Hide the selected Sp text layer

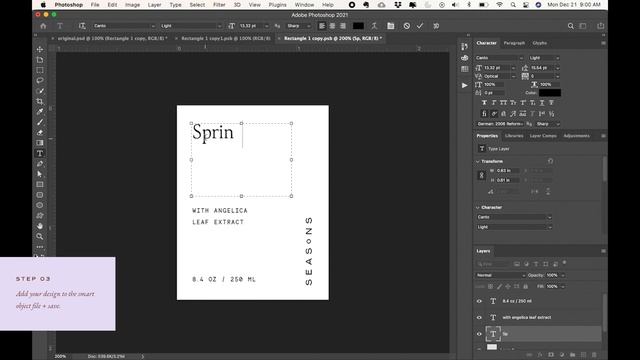pyautogui.click(x=479, y=334)
